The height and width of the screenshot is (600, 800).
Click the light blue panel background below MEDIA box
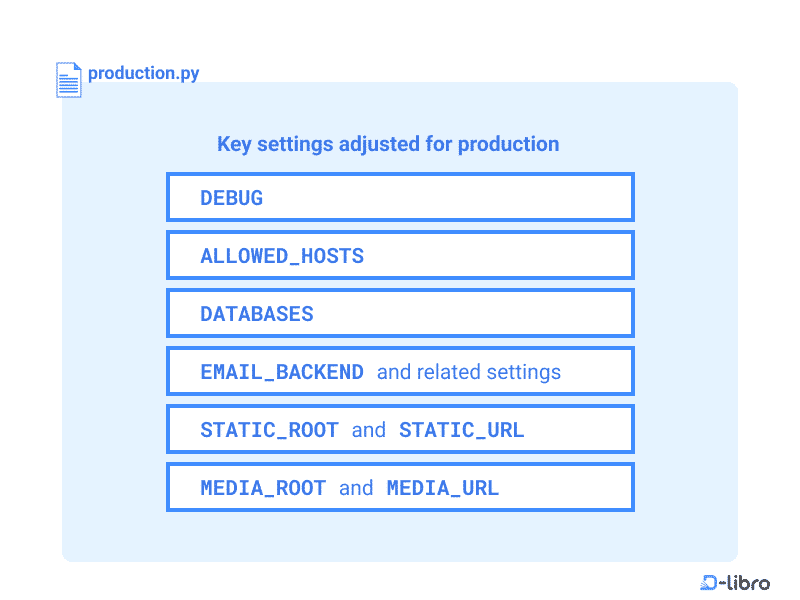pos(400,536)
